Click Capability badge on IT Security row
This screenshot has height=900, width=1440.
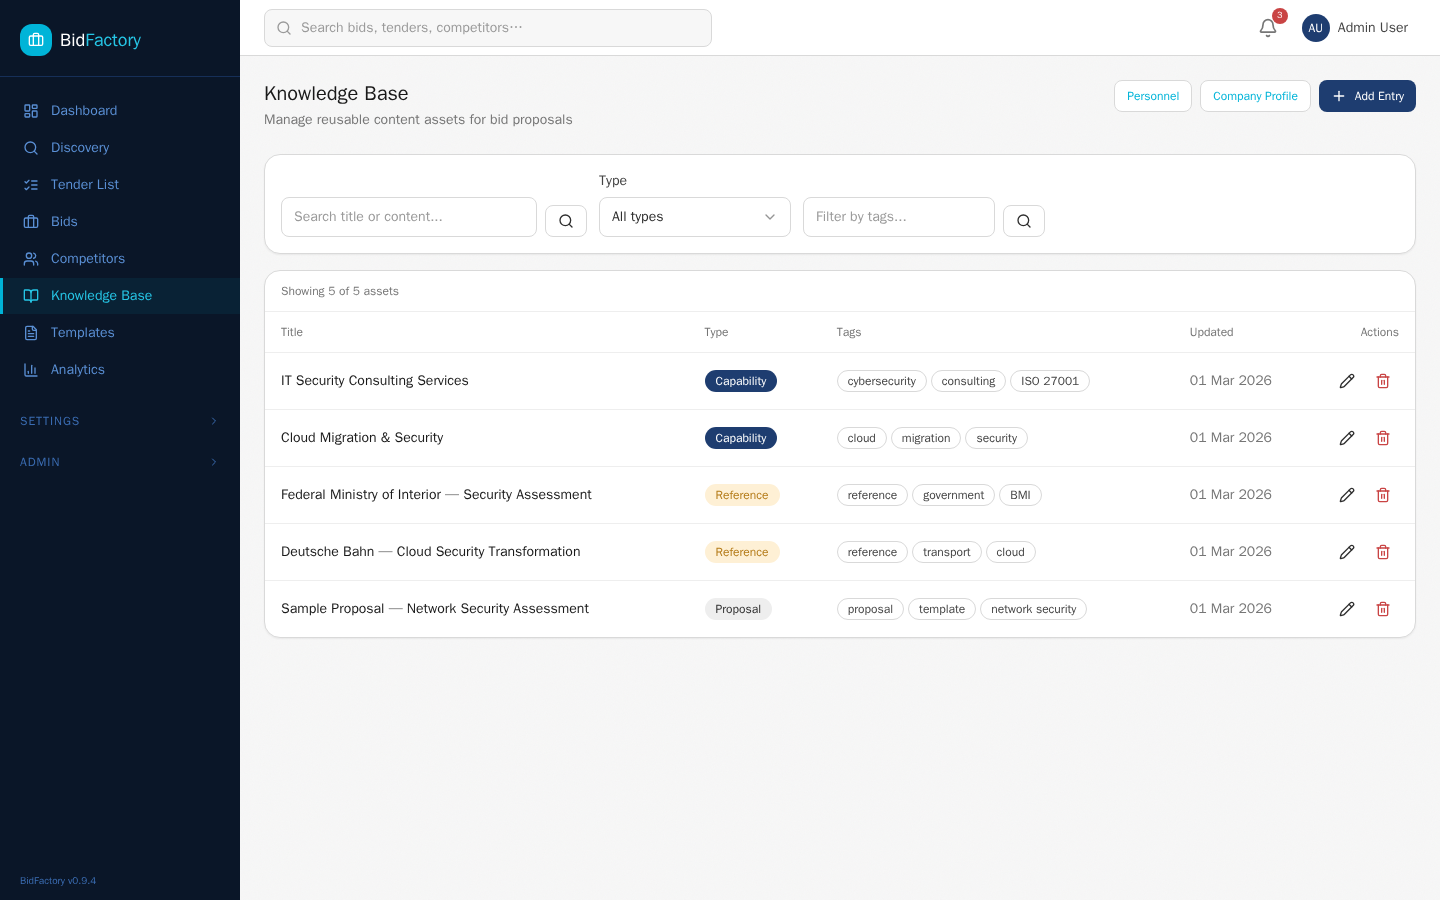[741, 381]
